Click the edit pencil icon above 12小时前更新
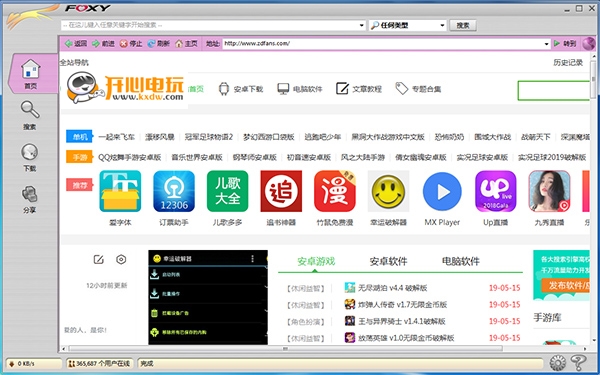This screenshot has height=375, width=600. coord(99,259)
